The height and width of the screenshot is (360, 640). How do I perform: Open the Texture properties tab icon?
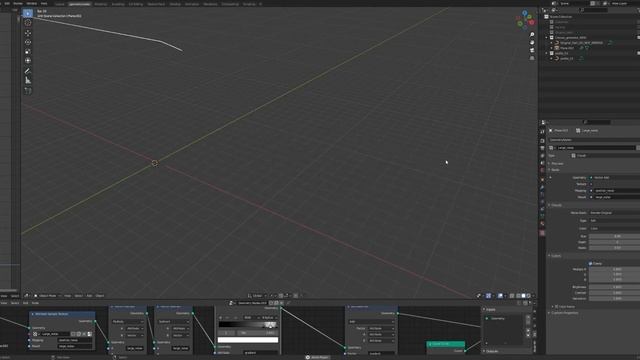click(x=542, y=233)
